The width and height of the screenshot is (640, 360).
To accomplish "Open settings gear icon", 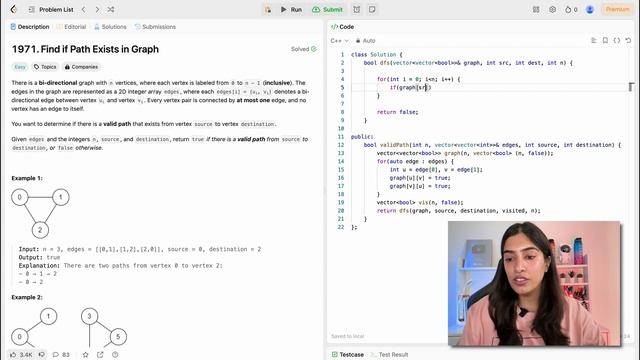I will point(552,9).
